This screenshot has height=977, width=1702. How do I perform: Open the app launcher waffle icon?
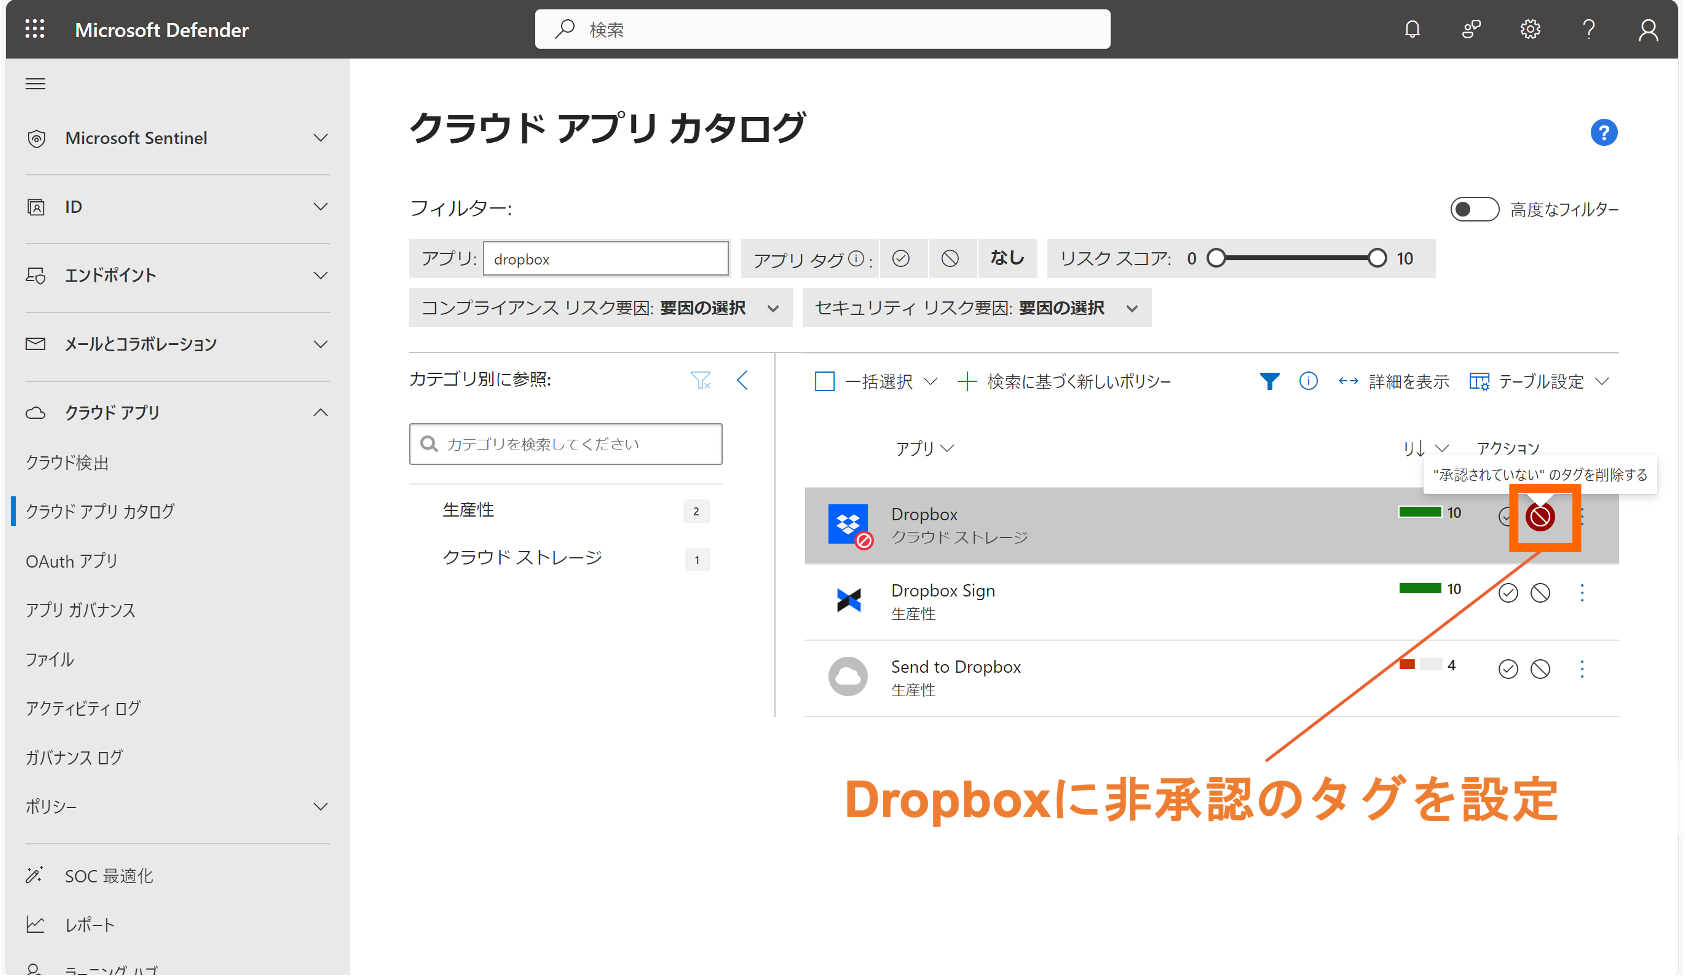tap(35, 29)
